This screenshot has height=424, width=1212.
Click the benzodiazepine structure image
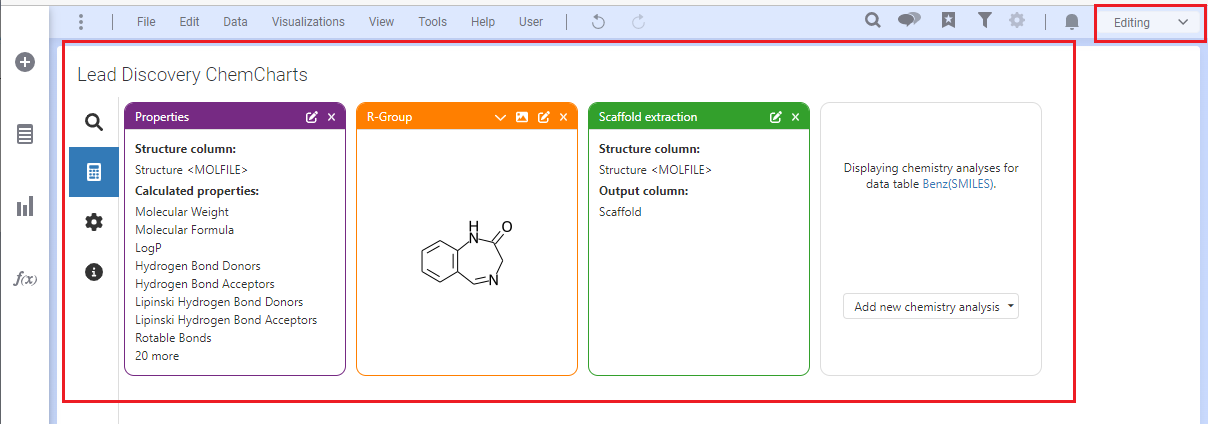466,251
